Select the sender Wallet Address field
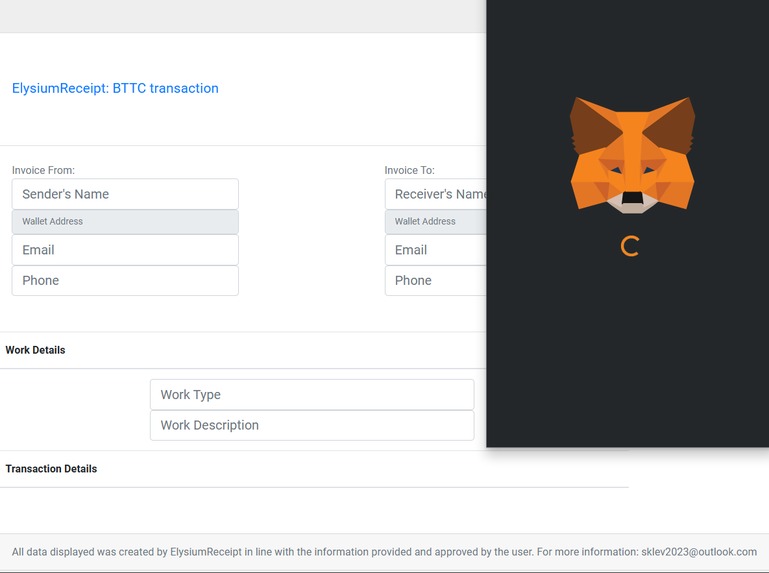Viewport: 769px width, 573px height. [x=125, y=222]
